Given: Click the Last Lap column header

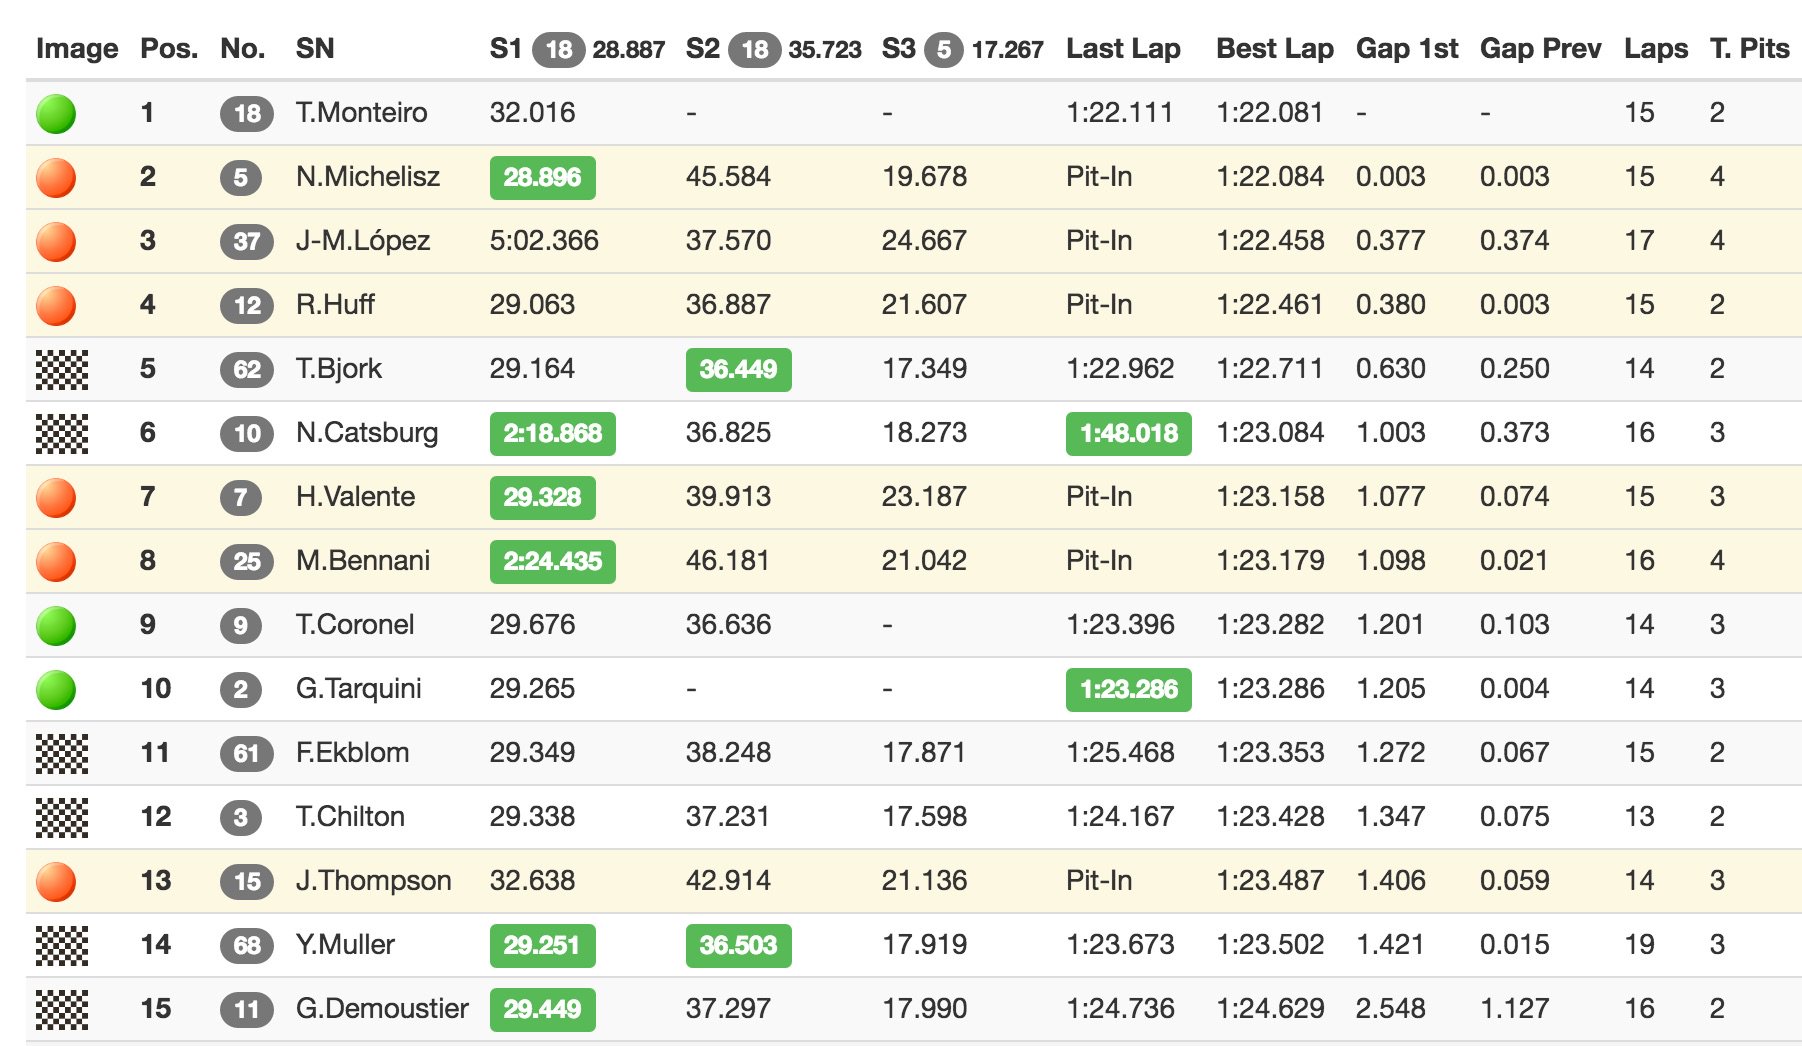Looking at the screenshot, I should tap(1123, 48).
